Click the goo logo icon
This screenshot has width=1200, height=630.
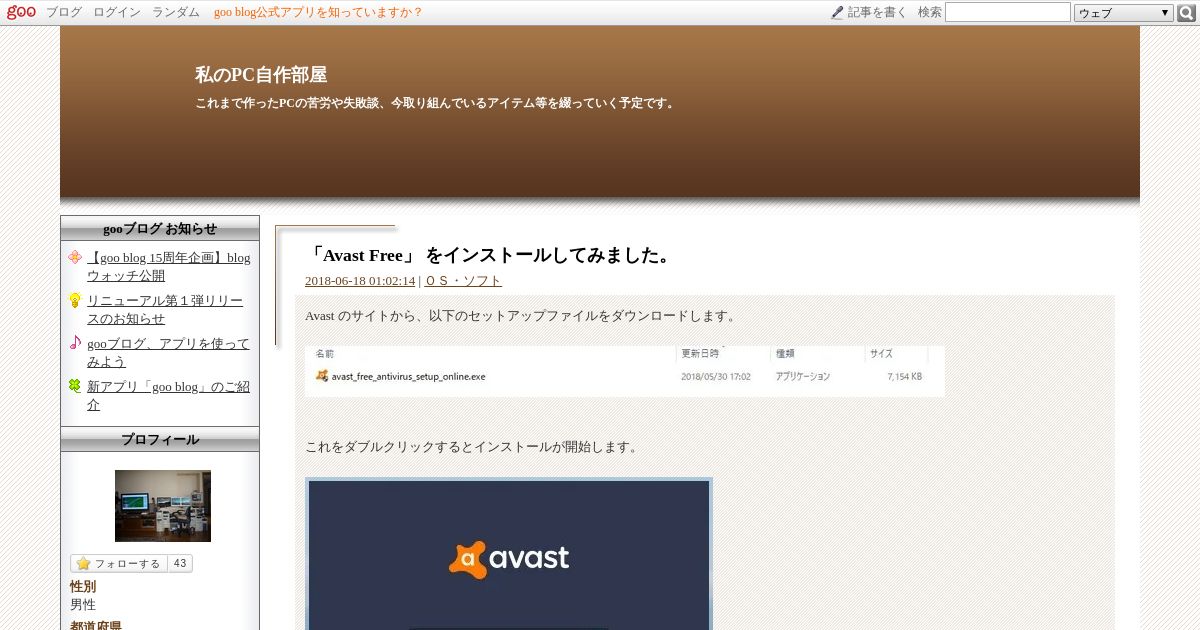pyautogui.click(x=21, y=12)
